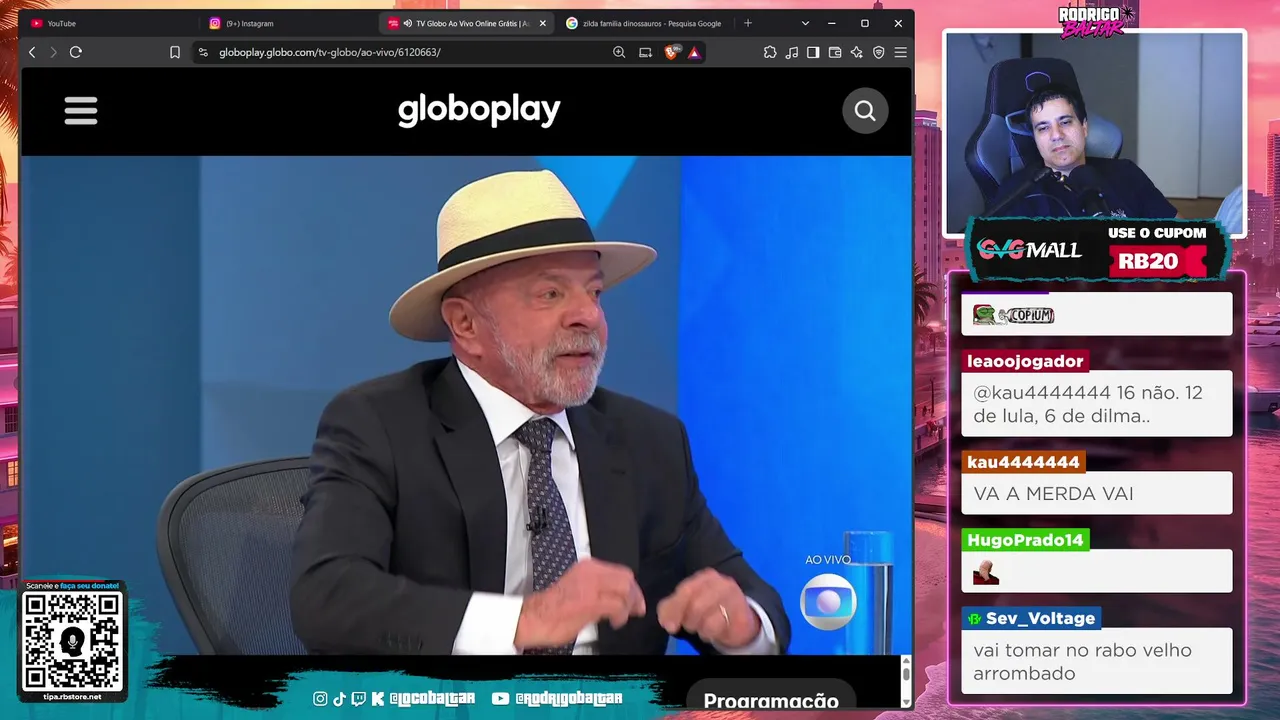The height and width of the screenshot is (720, 1280).
Task: Toggle the browser sidebar panel
Action: pos(813,52)
